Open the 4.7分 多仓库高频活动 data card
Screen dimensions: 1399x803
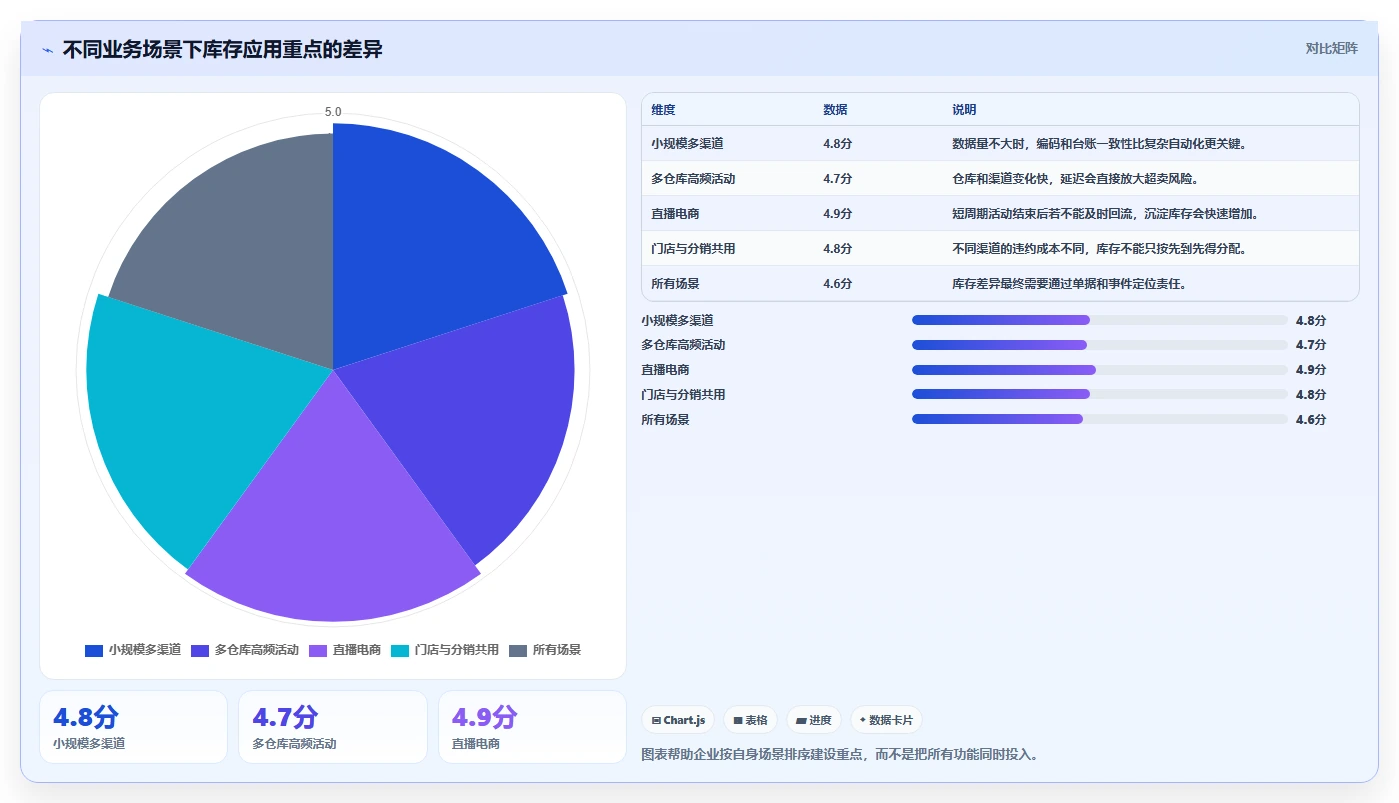coord(333,727)
